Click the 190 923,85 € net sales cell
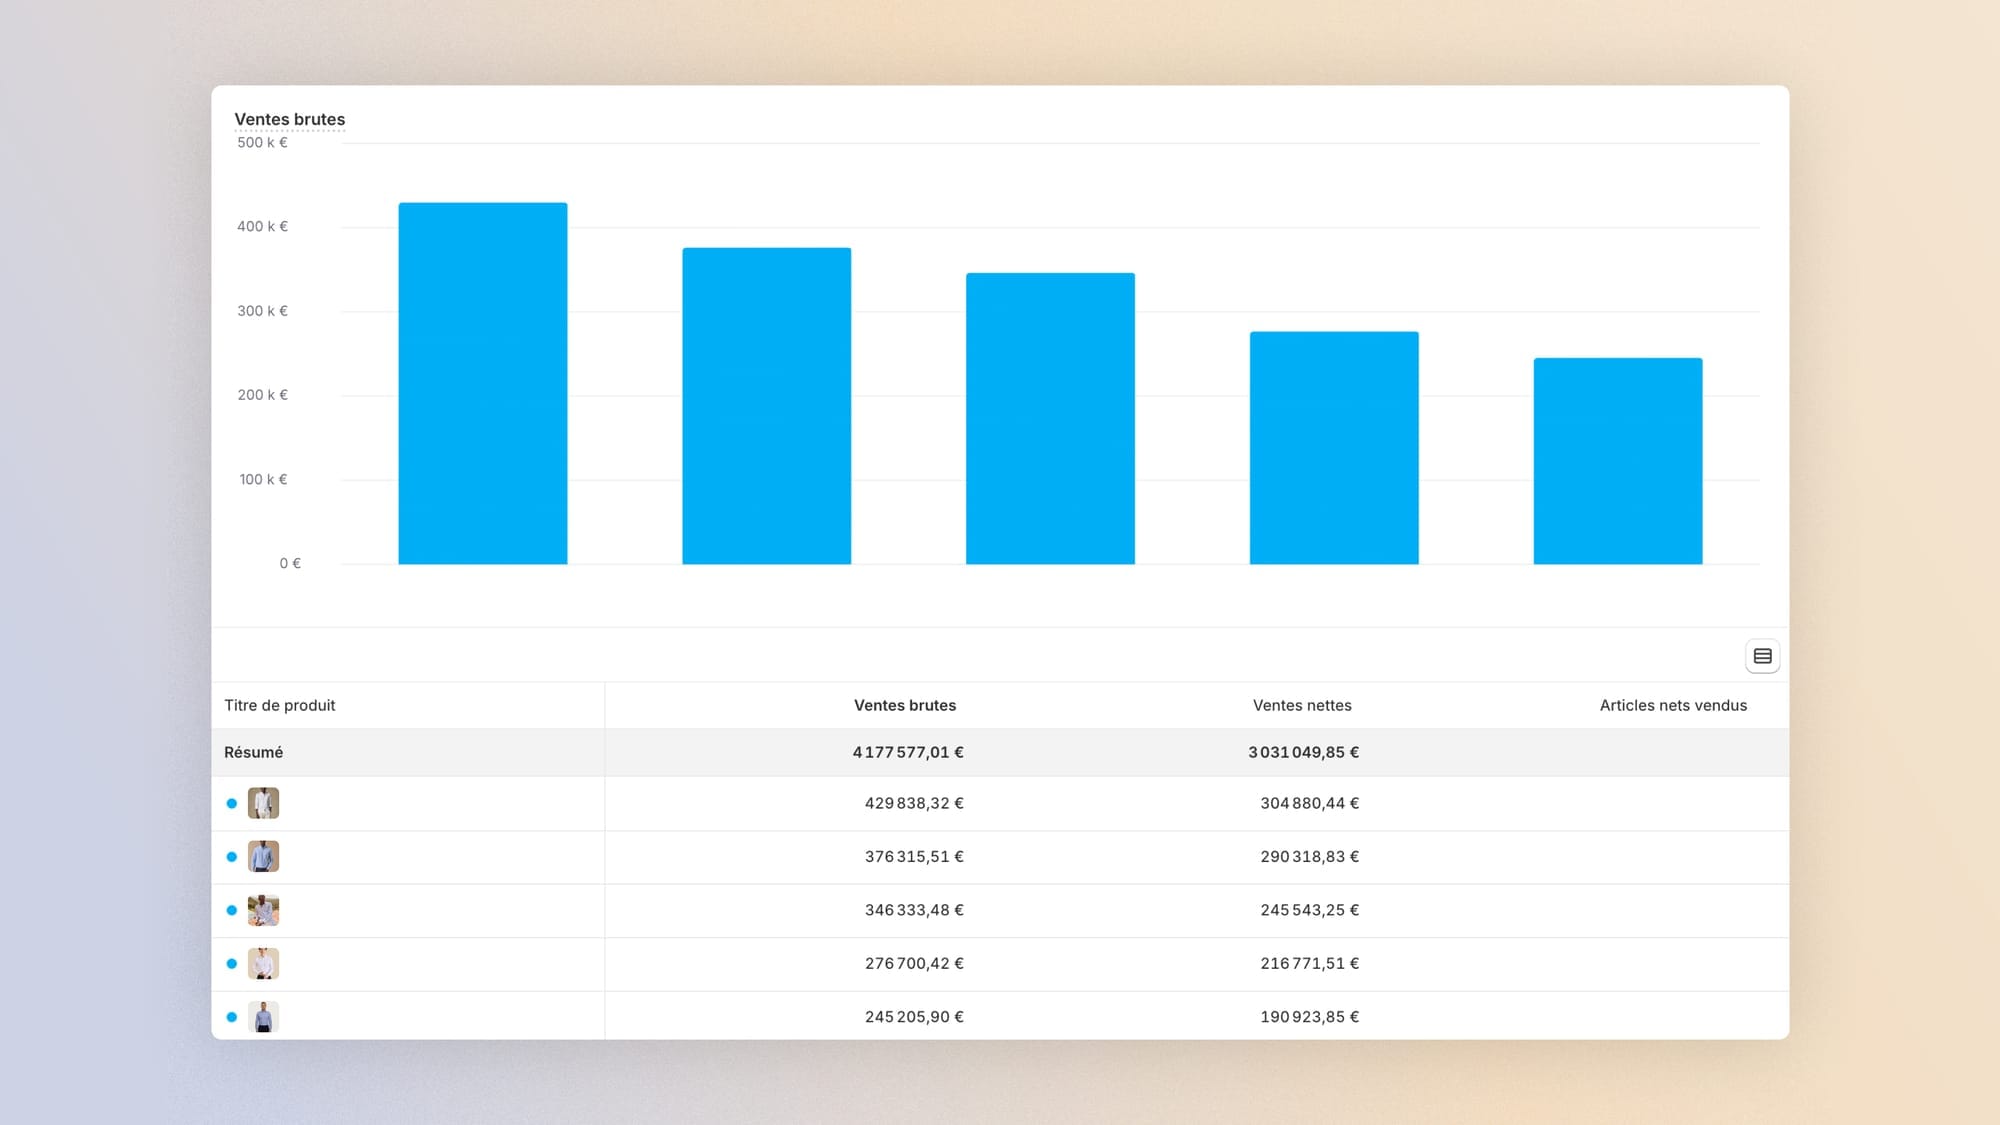Screen dimensions: 2000x1125 [x=1309, y=1017]
